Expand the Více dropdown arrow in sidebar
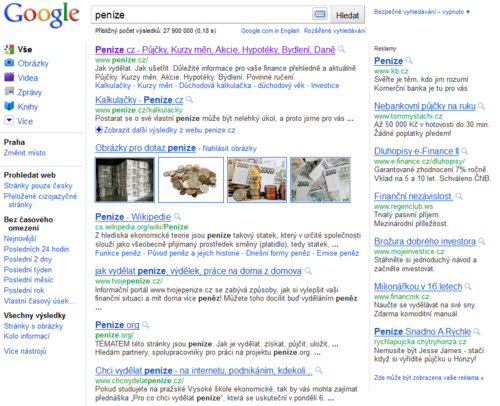The height and width of the screenshot is (406, 500). (9, 120)
